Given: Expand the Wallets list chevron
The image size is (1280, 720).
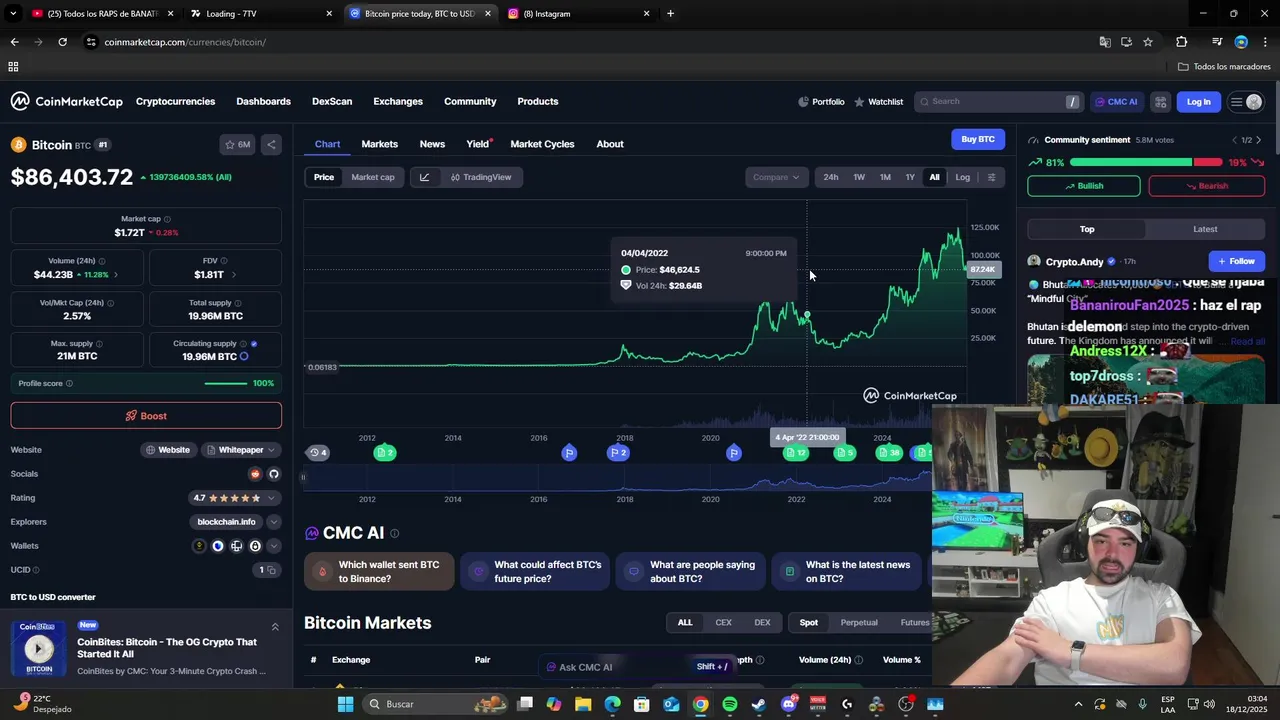Looking at the screenshot, I should (x=273, y=546).
